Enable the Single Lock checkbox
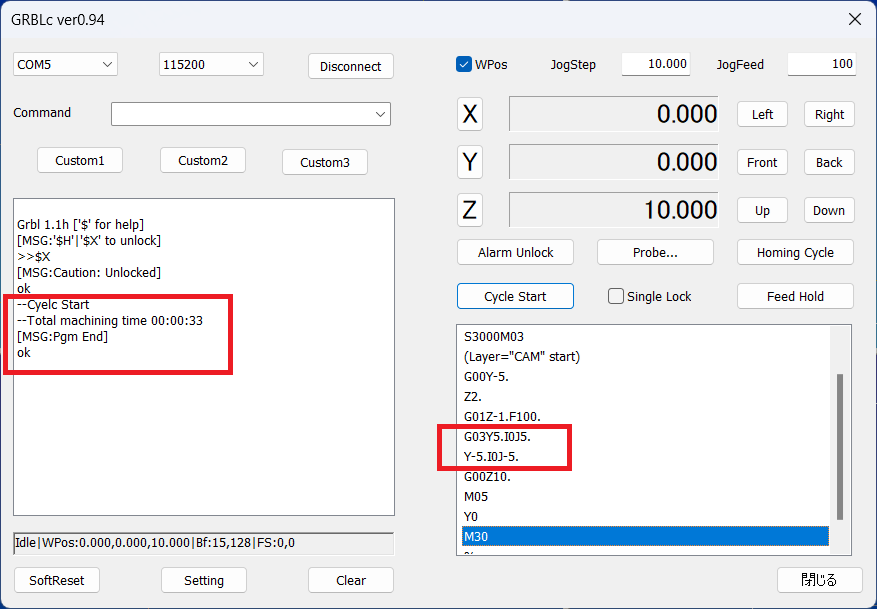This screenshot has width=877, height=609. click(x=616, y=296)
